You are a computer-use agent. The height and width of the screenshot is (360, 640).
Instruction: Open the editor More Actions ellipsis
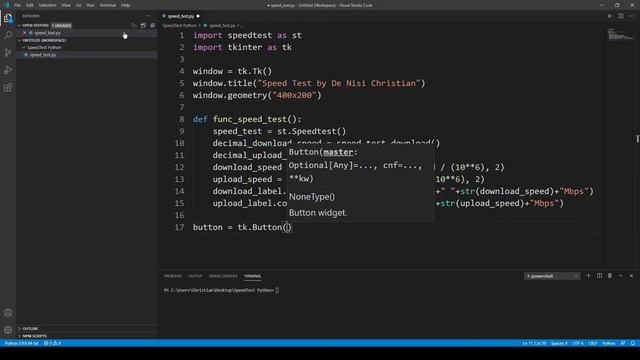point(631,16)
